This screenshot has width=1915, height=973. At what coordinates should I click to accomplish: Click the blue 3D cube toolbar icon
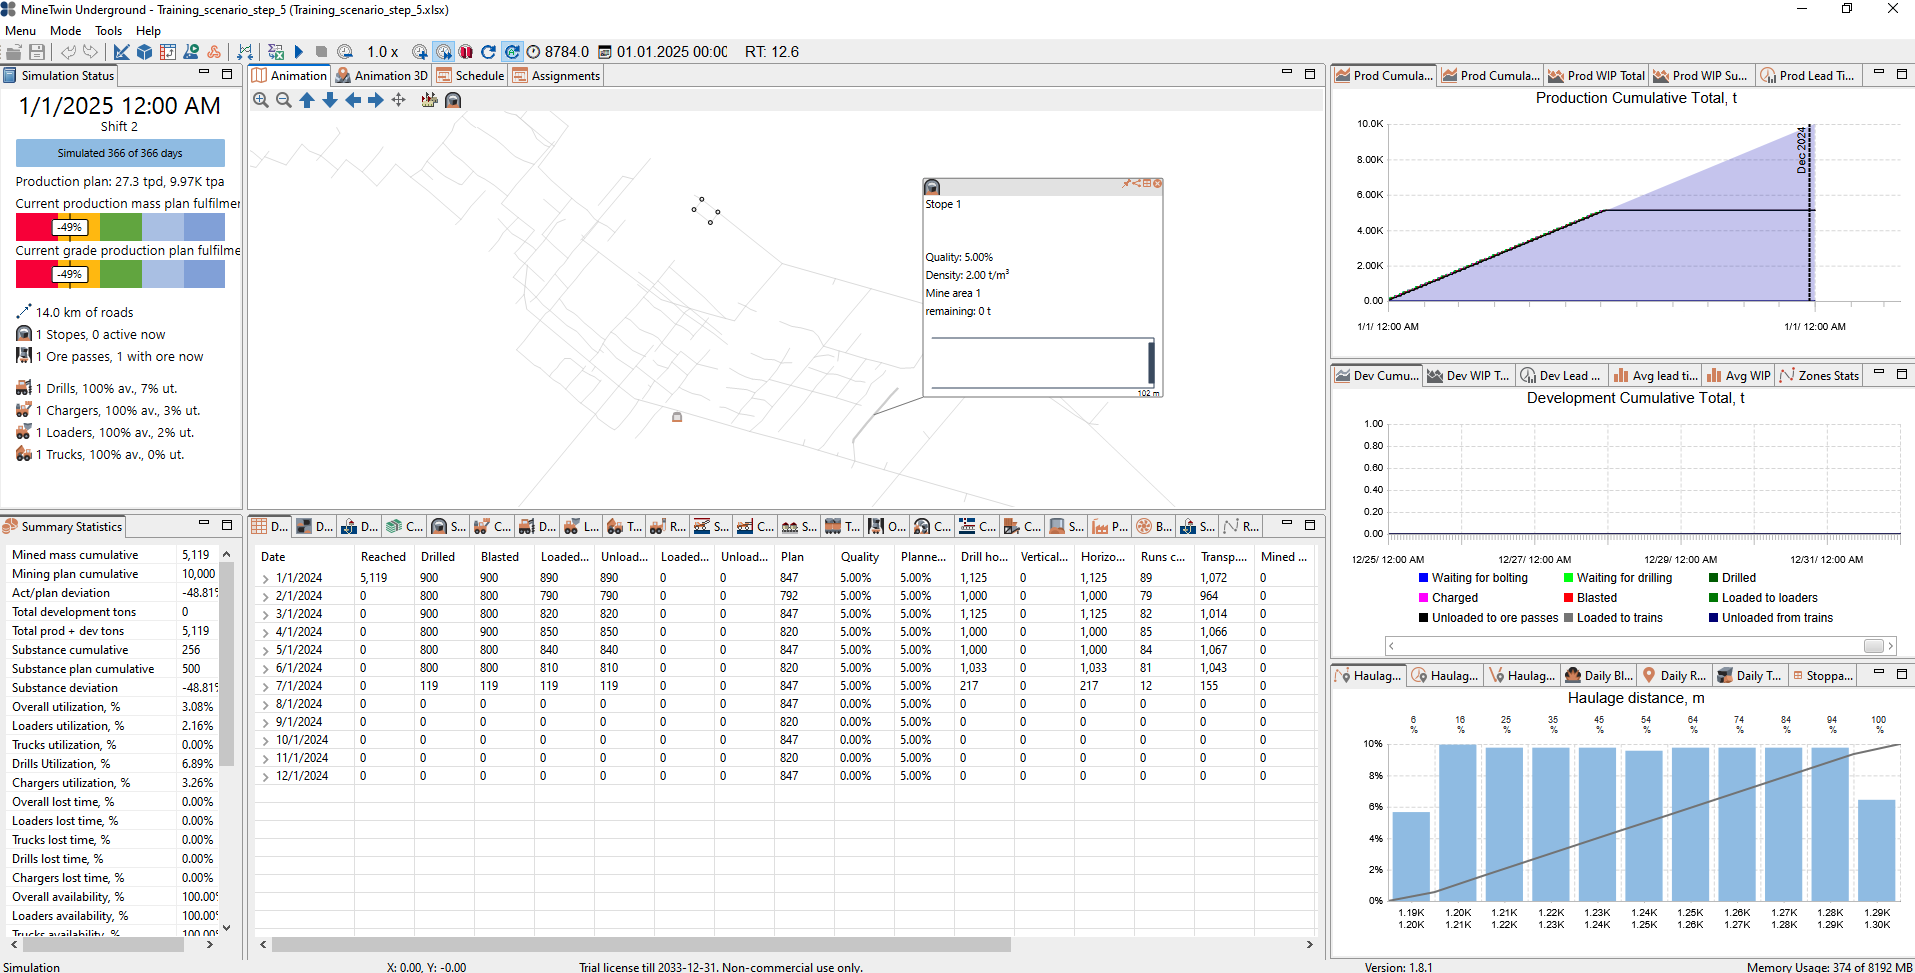point(144,52)
